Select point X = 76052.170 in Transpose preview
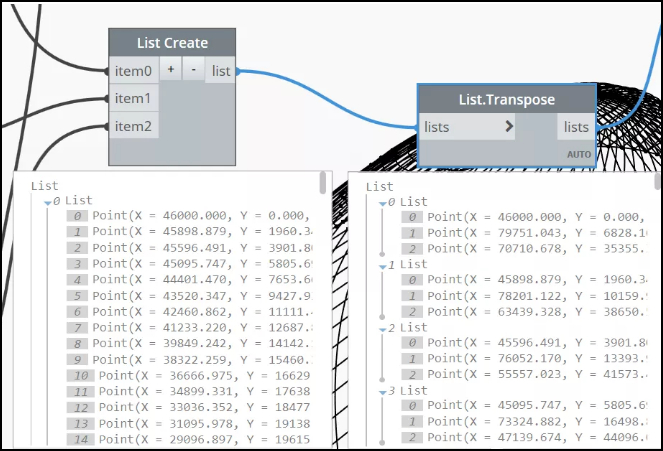This screenshot has height=451, width=663. coord(524,358)
